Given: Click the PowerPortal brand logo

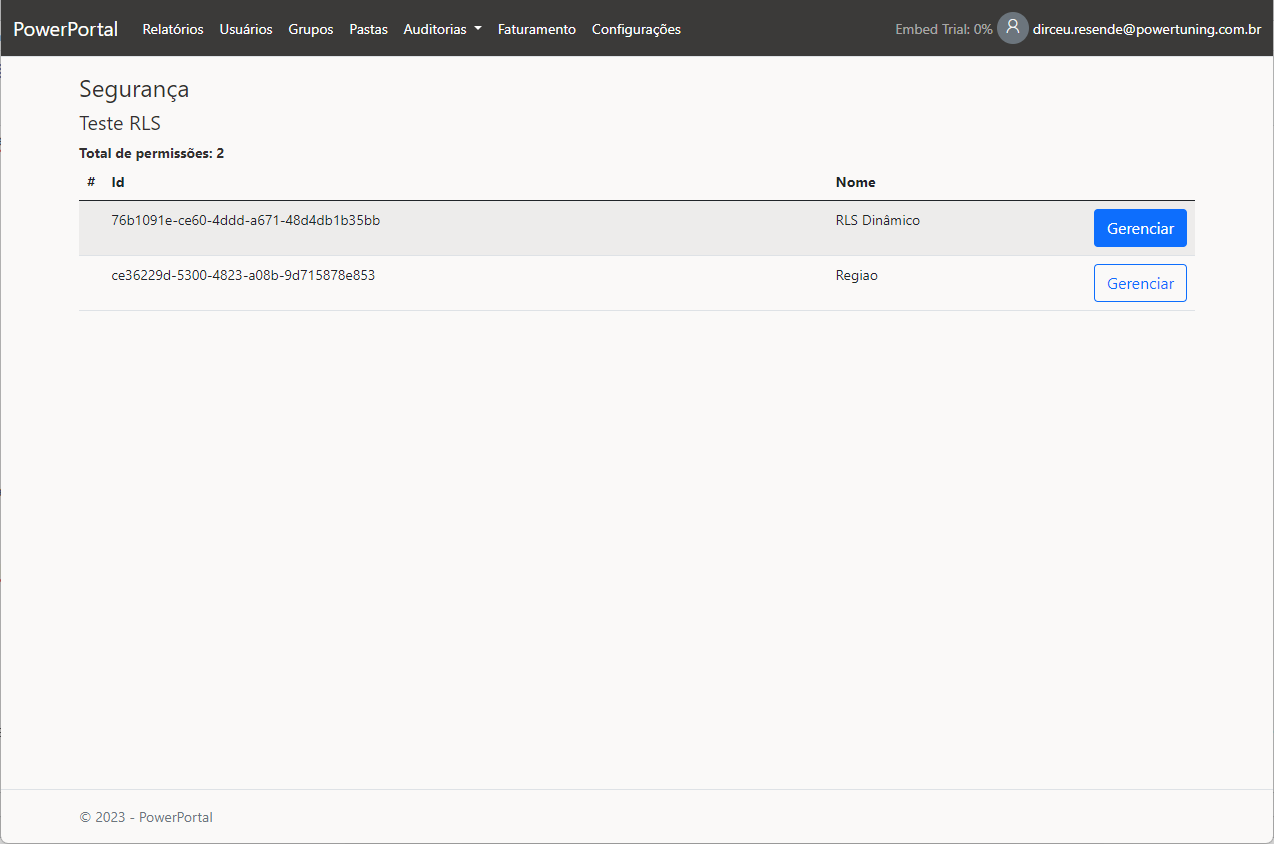Looking at the screenshot, I should 66,29.
